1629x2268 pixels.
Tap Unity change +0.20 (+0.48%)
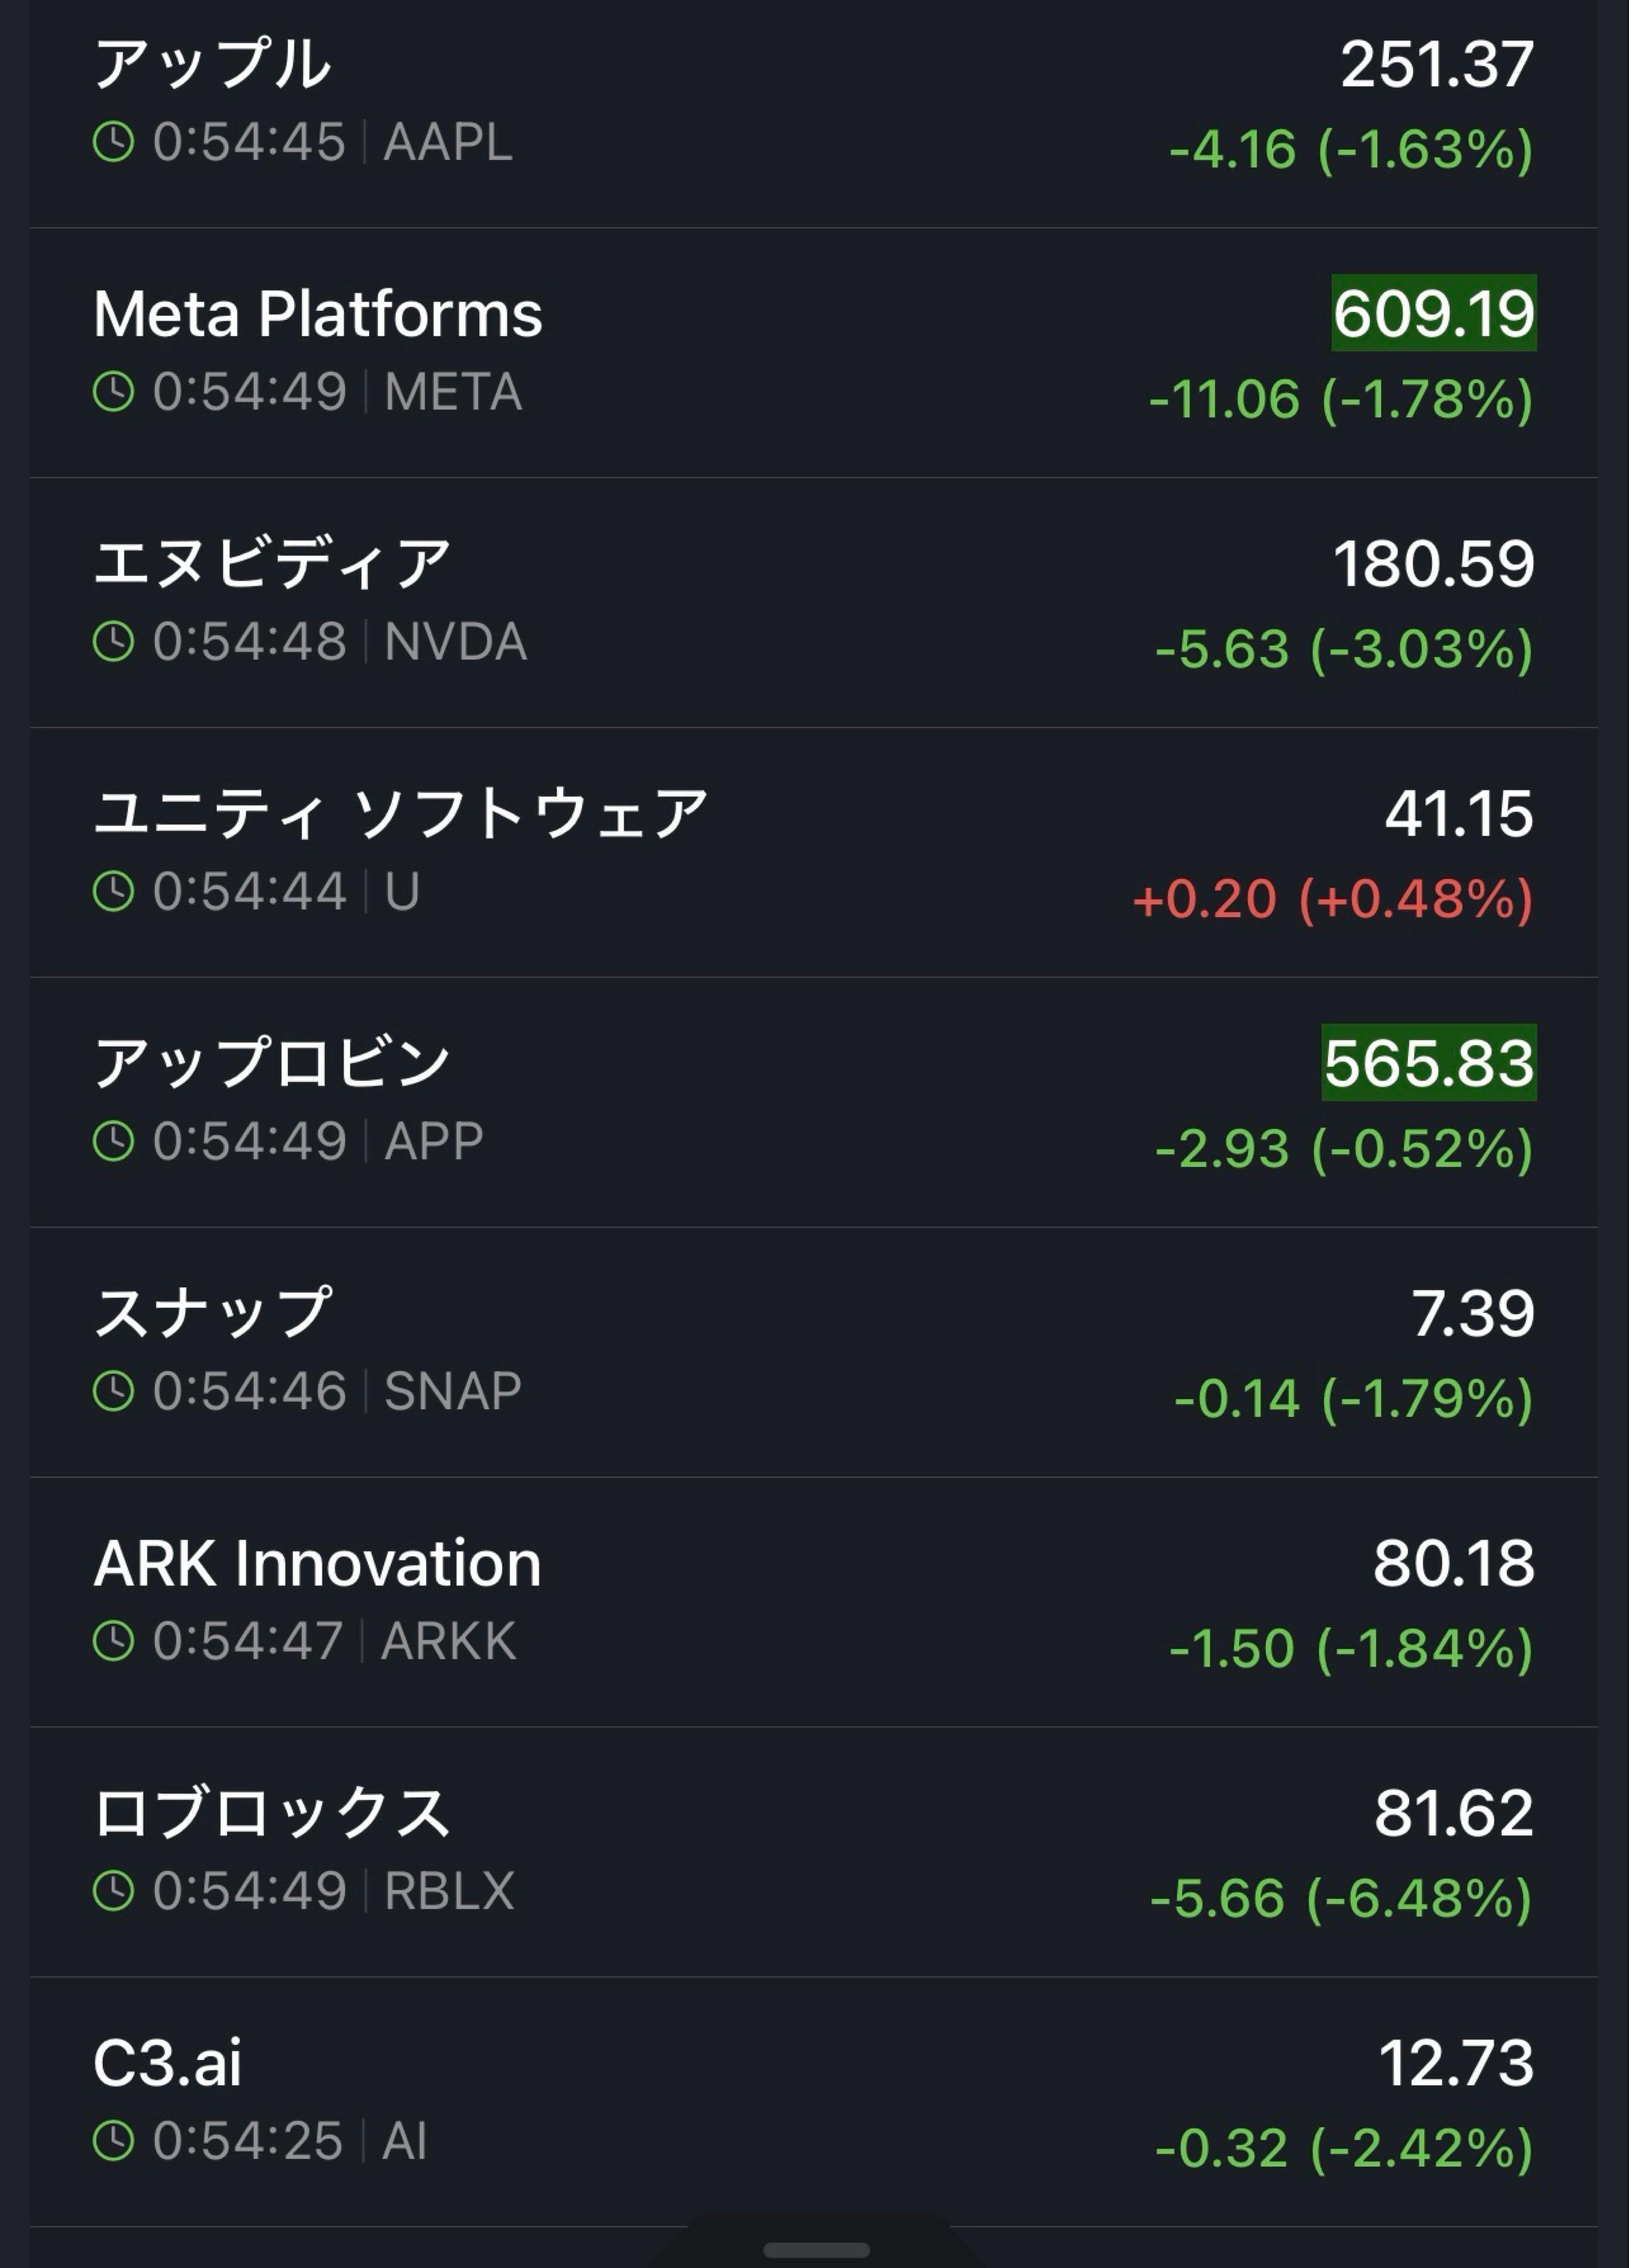(1332, 898)
